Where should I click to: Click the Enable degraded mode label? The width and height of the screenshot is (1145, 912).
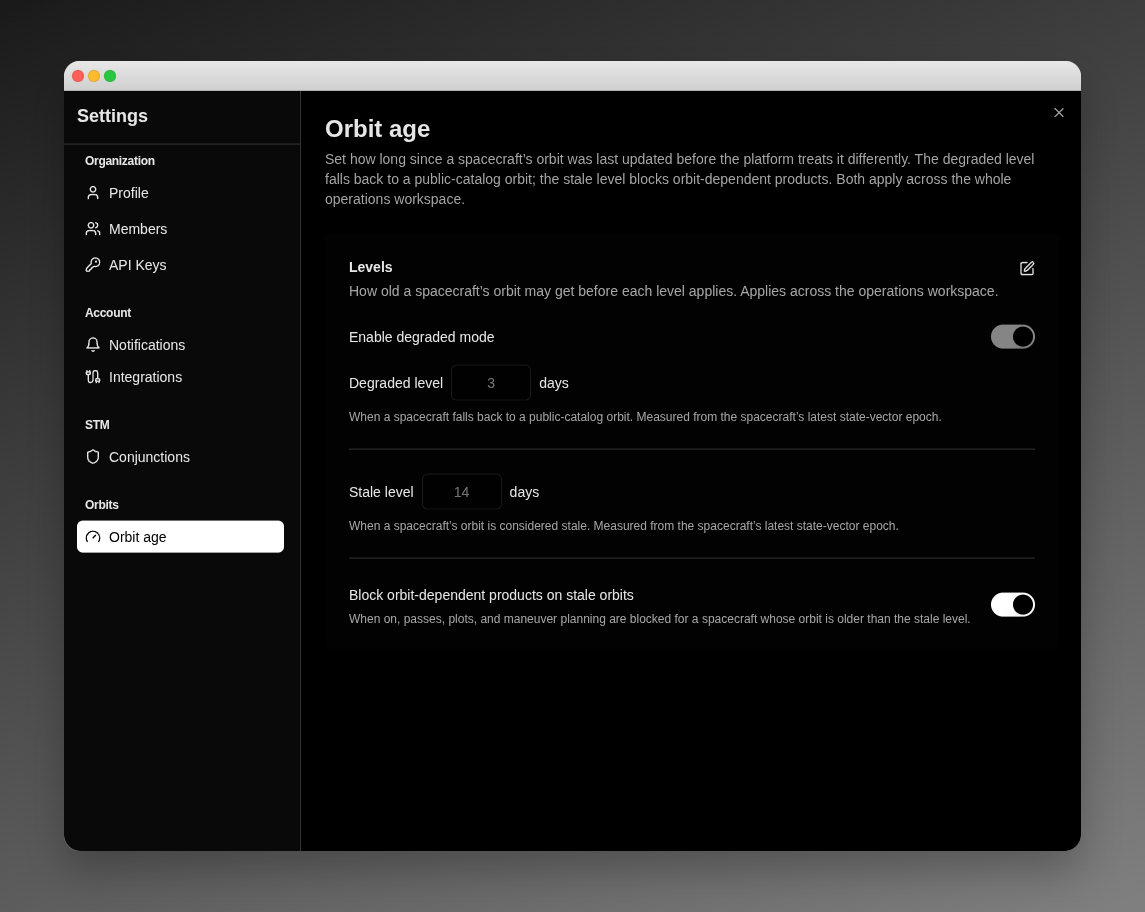point(421,337)
